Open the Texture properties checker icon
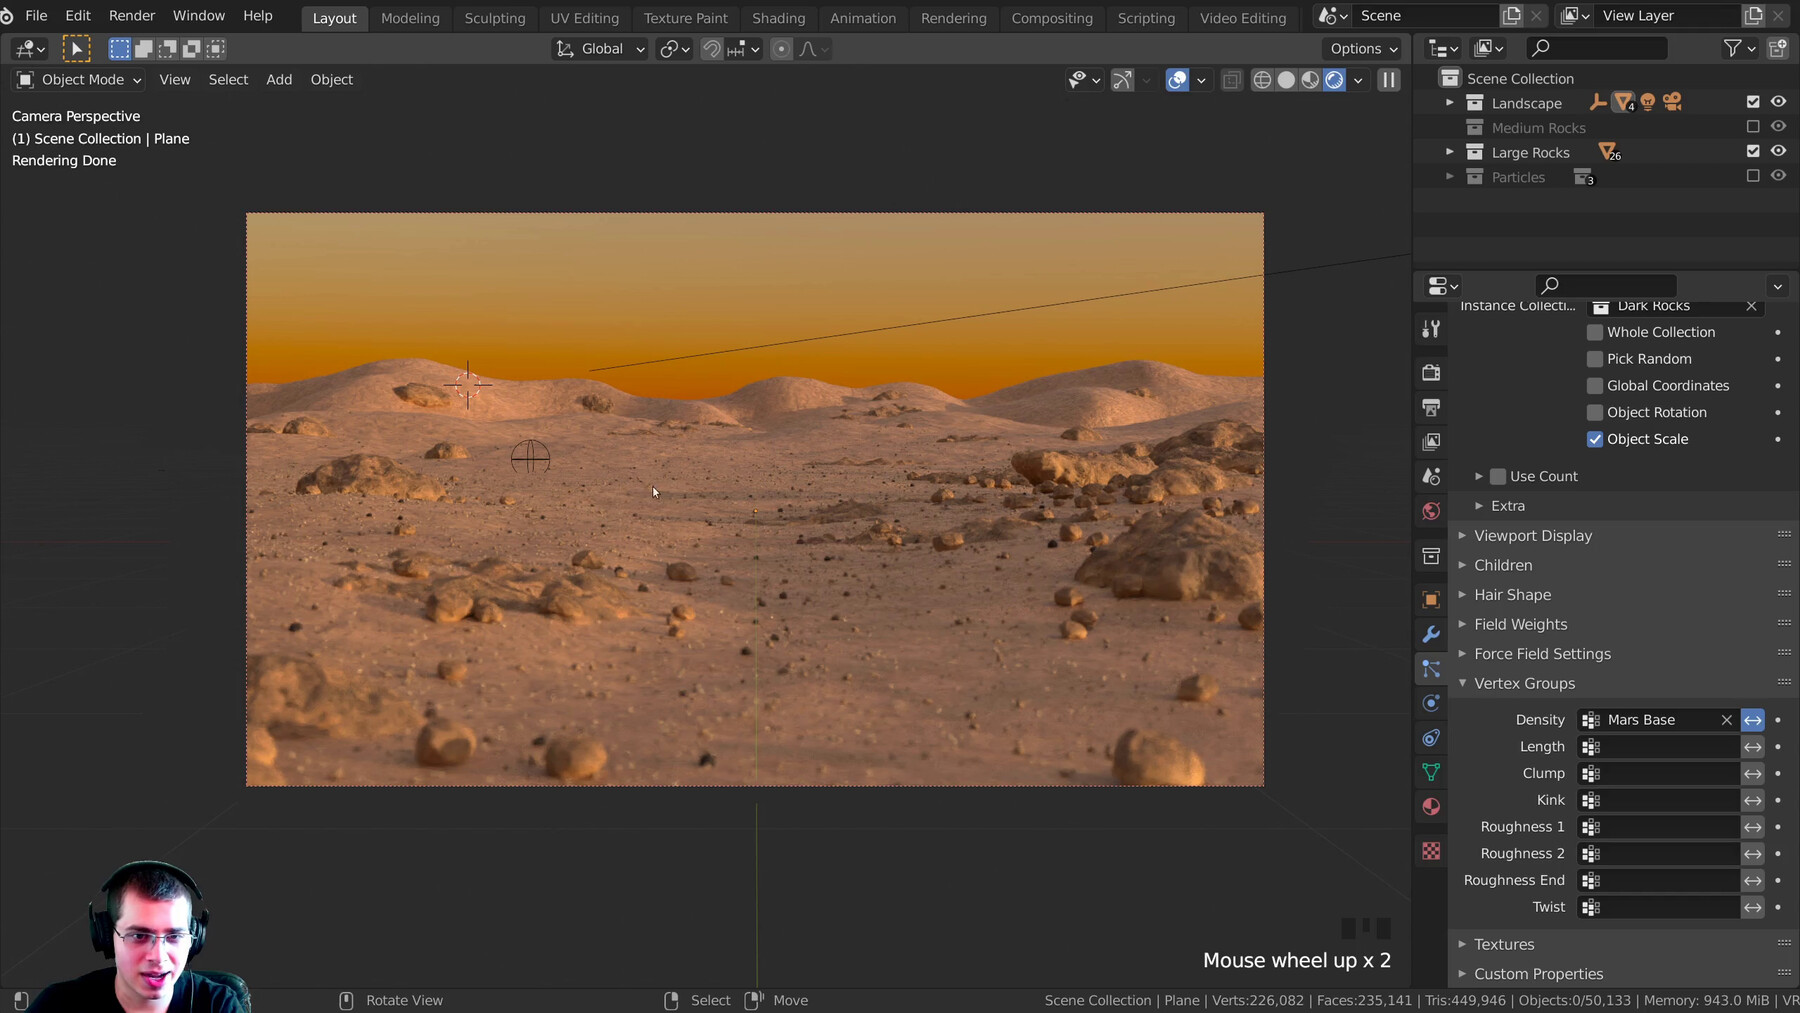1800x1013 pixels. (x=1431, y=851)
